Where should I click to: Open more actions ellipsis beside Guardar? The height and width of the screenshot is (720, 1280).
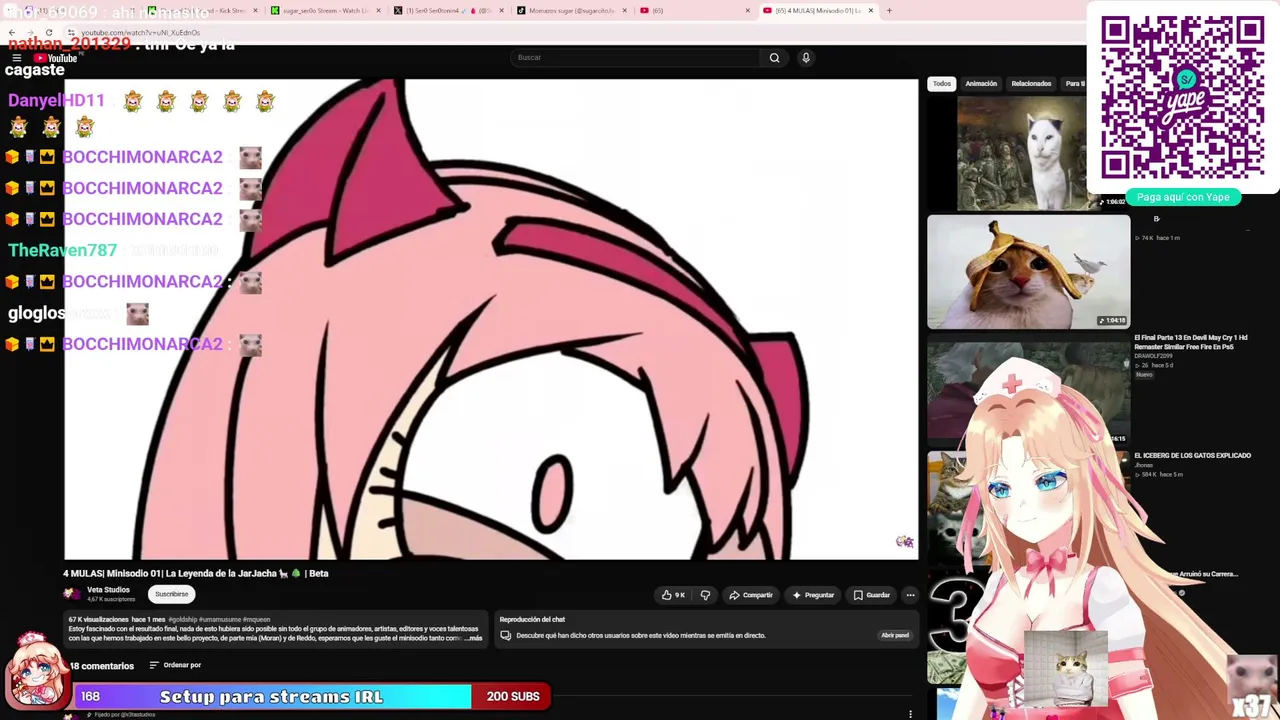tap(910, 595)
